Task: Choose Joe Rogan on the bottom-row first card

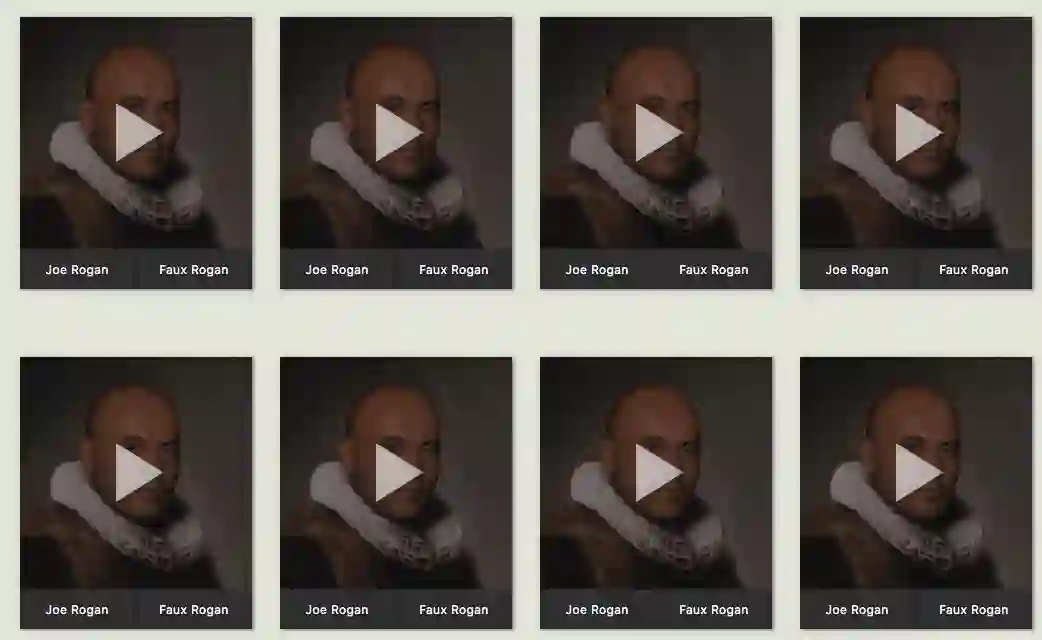Action: click(77, 609)
